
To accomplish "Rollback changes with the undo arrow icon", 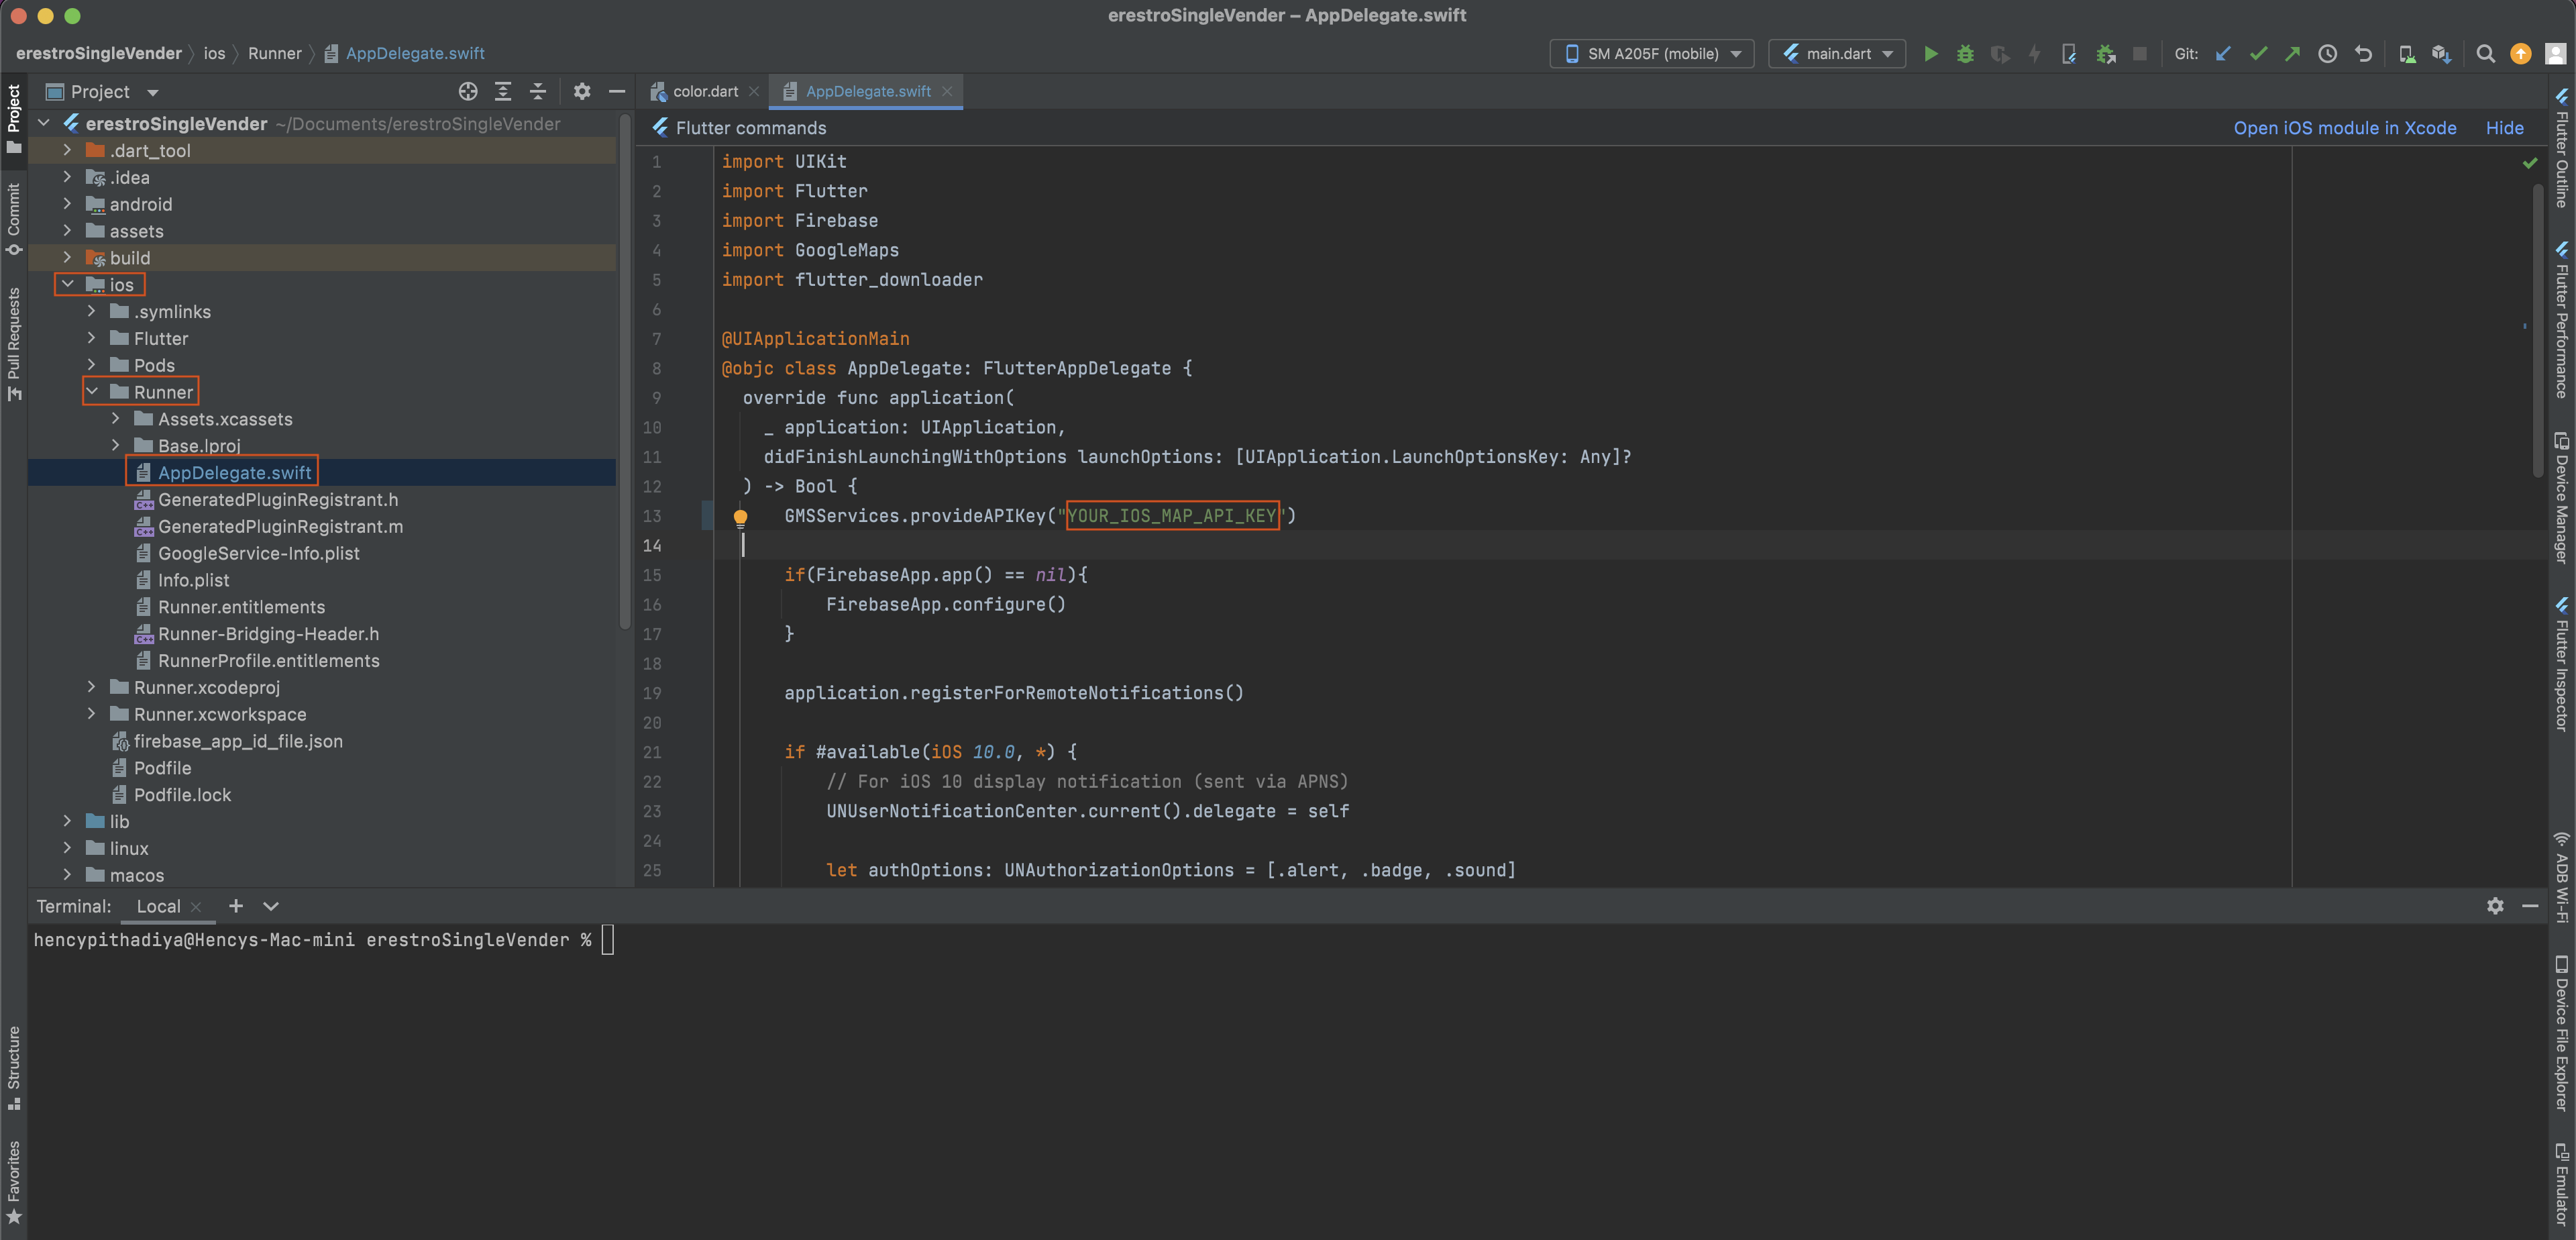I will tap(2363, 54).
